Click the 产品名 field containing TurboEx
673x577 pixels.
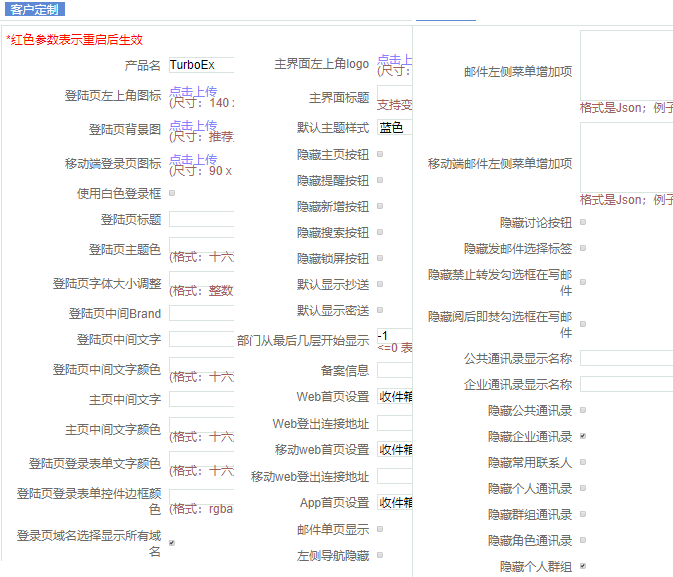click(201, 65)
